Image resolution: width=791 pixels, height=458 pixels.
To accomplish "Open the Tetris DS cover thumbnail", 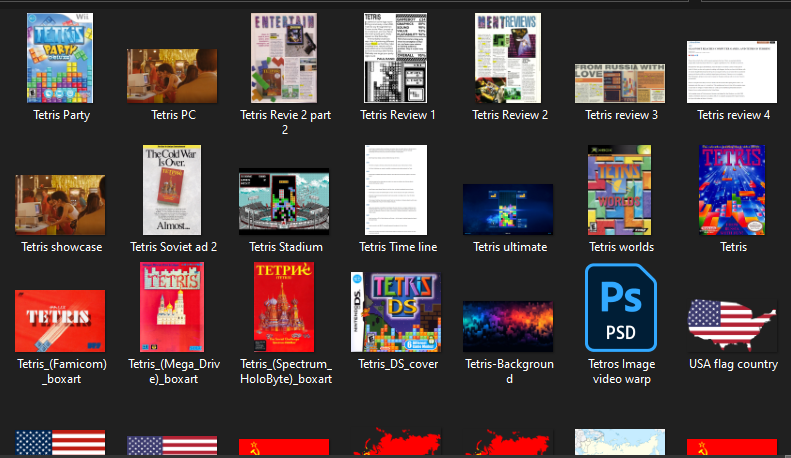I will [396, 312].
